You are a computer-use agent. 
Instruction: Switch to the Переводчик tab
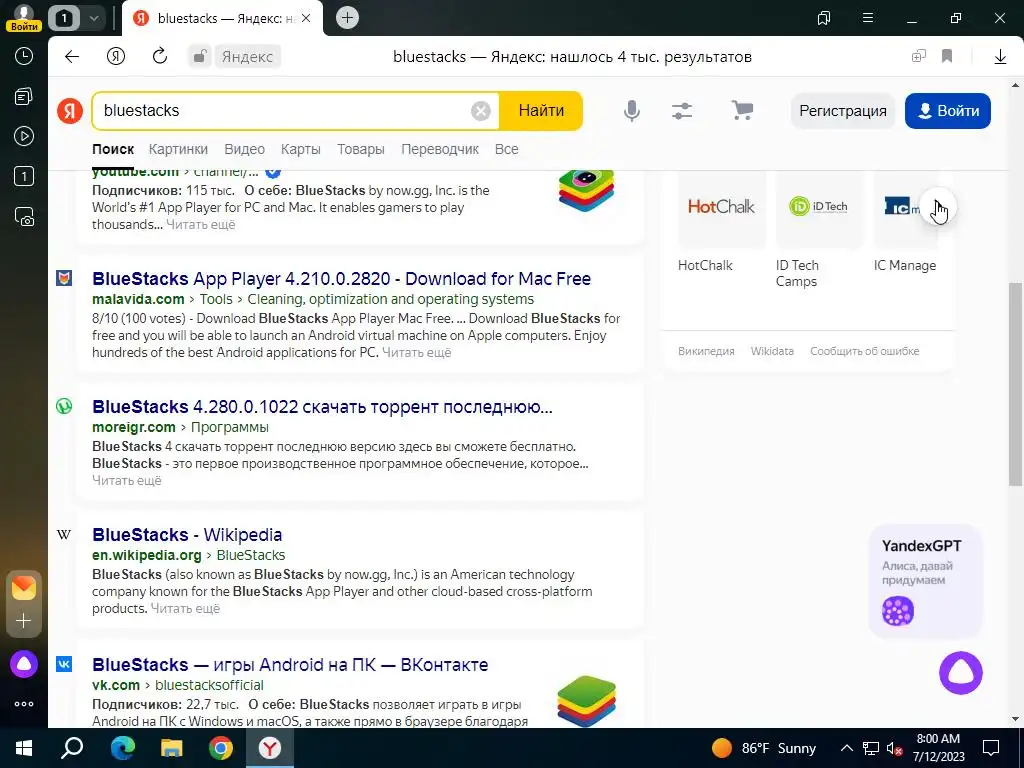click(440, 150)
